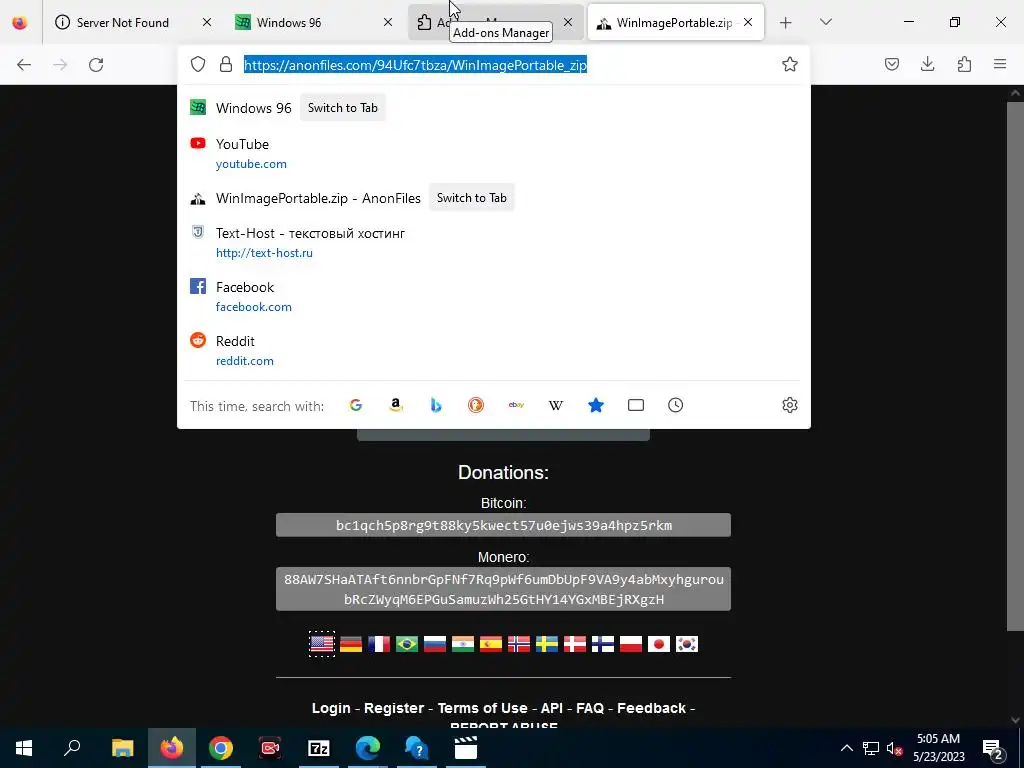Search this time with Amazon
1024x768 pixels.
396,405
